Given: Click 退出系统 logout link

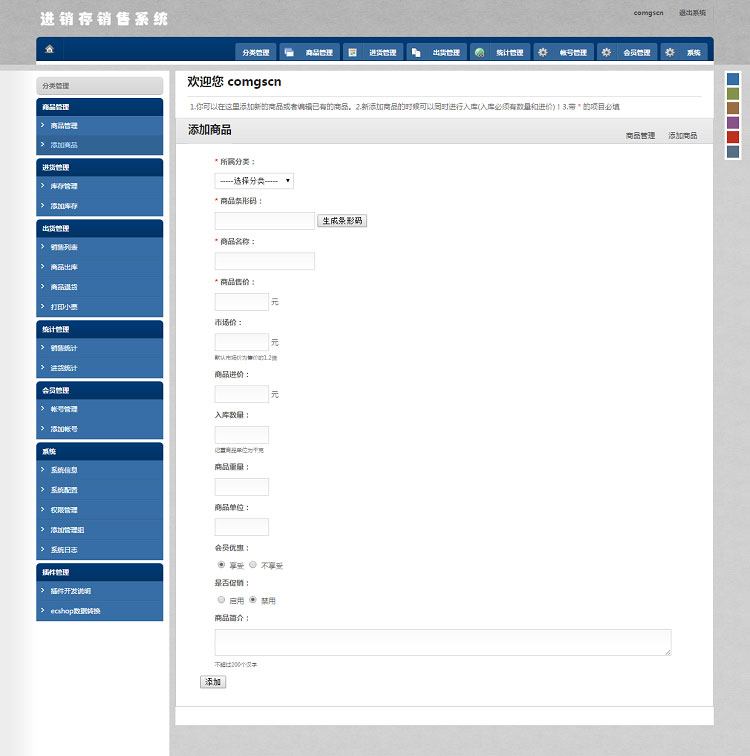Looking at the screenshot, I should coord(692,13).
